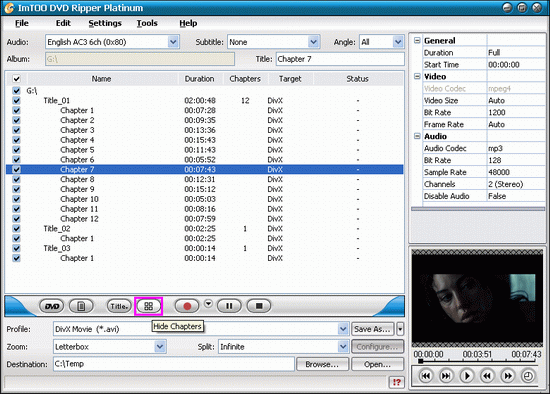Image resolution: width=550 pixels, height=394 pixels.
Task: Click the red record rip button
Action: point(187,306)
